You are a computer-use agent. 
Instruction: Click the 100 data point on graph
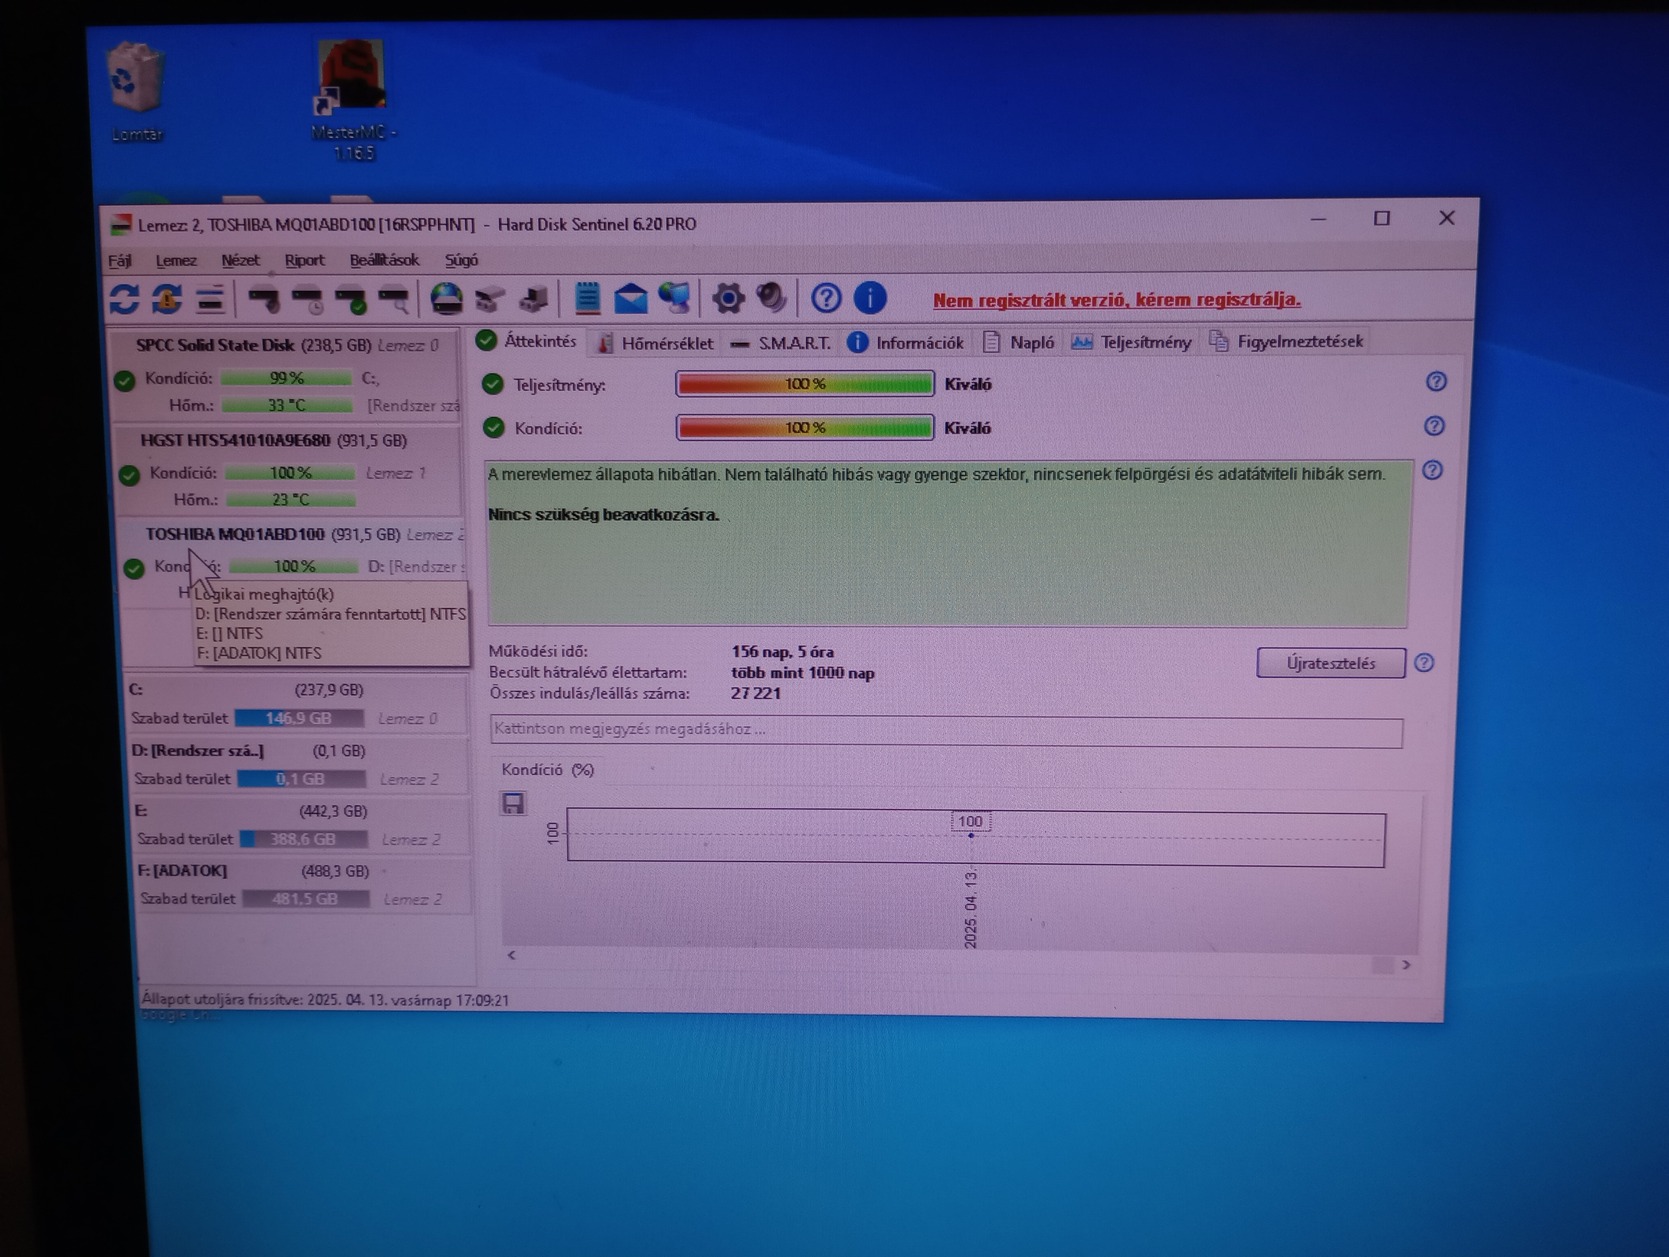[x=970, y=834]
